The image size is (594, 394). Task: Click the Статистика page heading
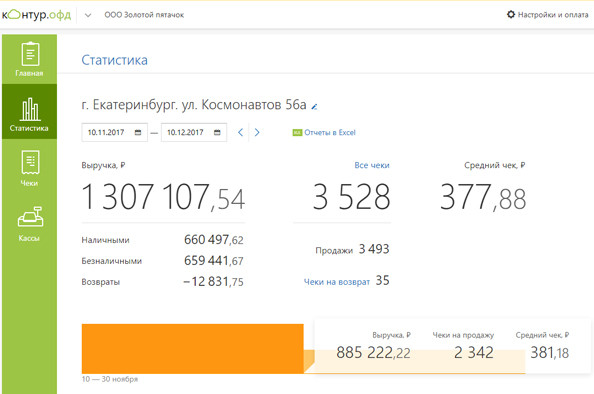[x=114, y=60]
